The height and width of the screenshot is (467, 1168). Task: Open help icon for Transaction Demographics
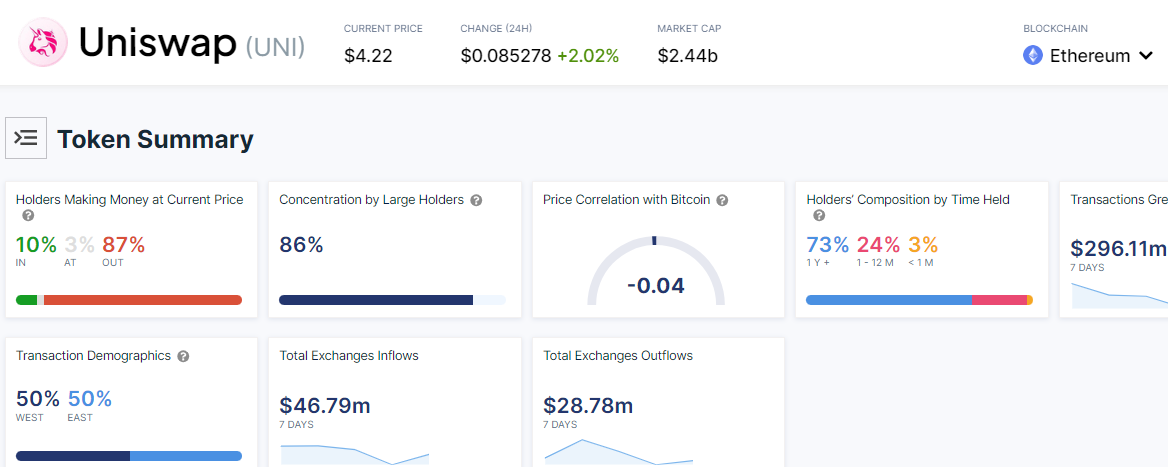[x=183, y=357]
